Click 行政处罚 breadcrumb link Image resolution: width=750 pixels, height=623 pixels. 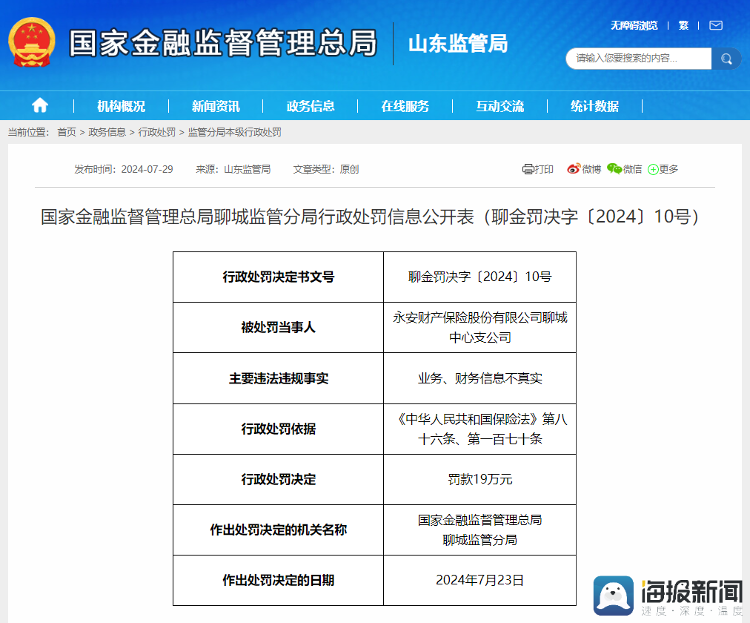pyautogui.click(x=156, y=132)
